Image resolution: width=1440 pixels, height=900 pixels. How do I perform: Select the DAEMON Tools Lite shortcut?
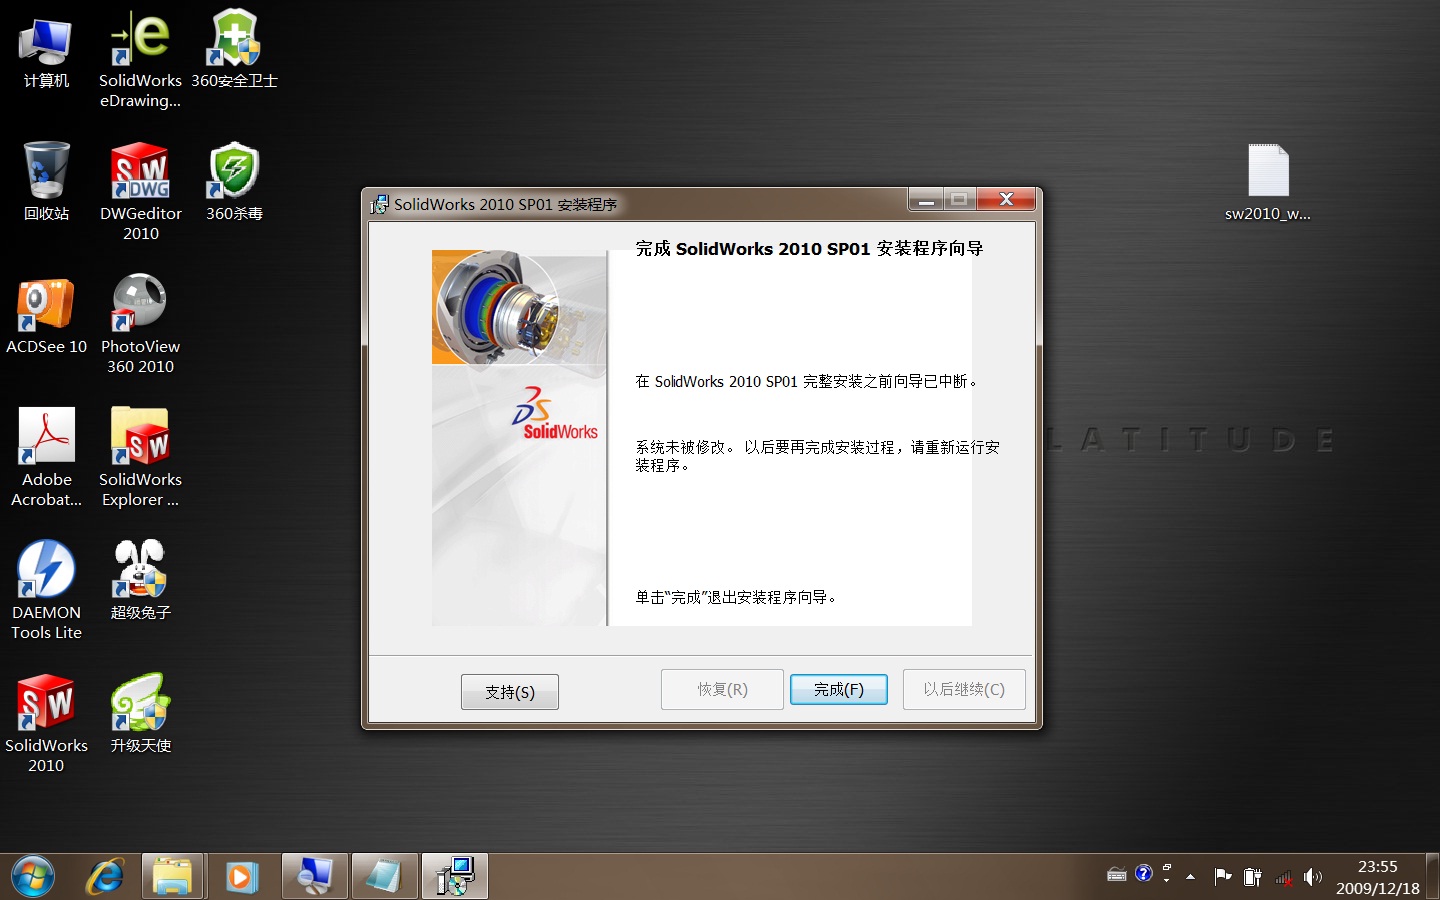coord(46,591)
